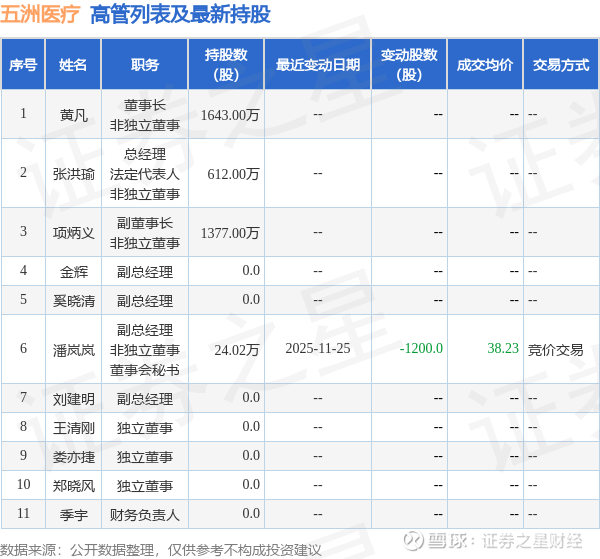
Task: Click the name 娄亦捷
Action: point(73,456)
